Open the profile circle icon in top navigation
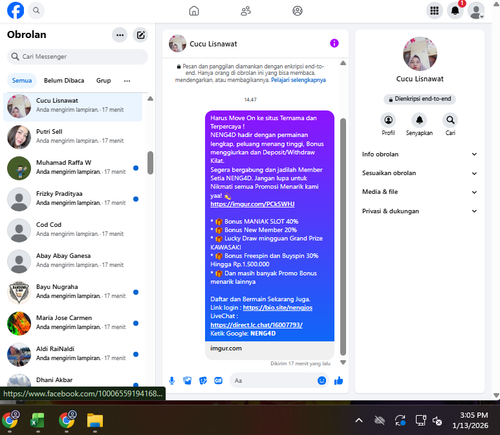This screenshot has width=500, height=435. coord(297,11)
